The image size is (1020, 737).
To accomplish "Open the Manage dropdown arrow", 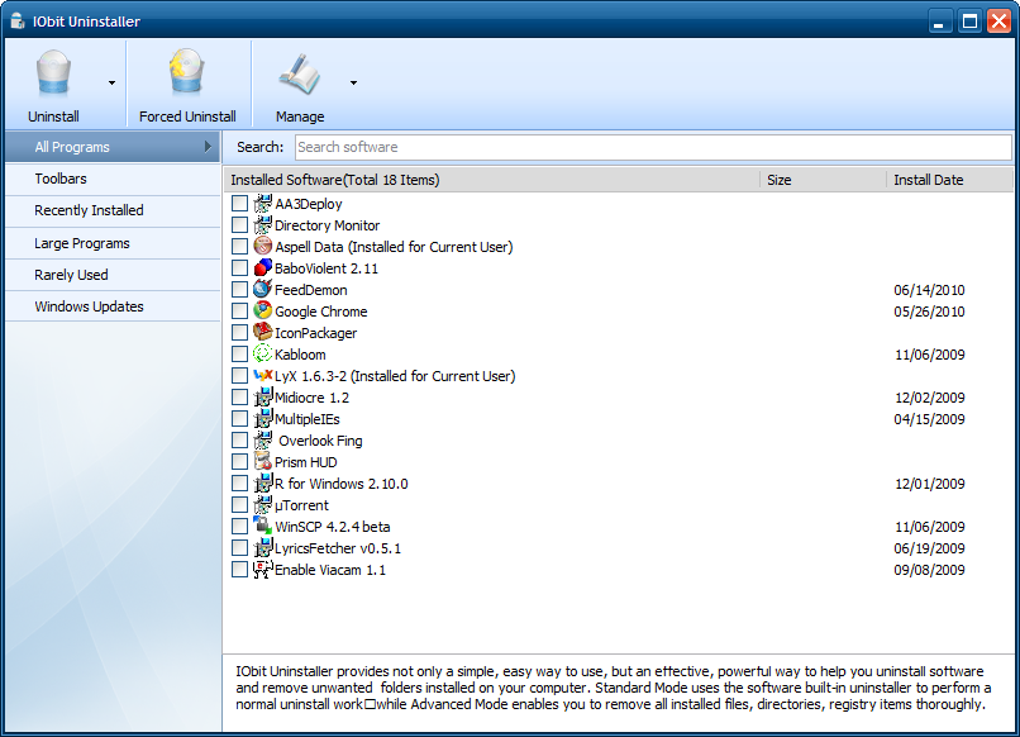I will (x=352, y=85).
